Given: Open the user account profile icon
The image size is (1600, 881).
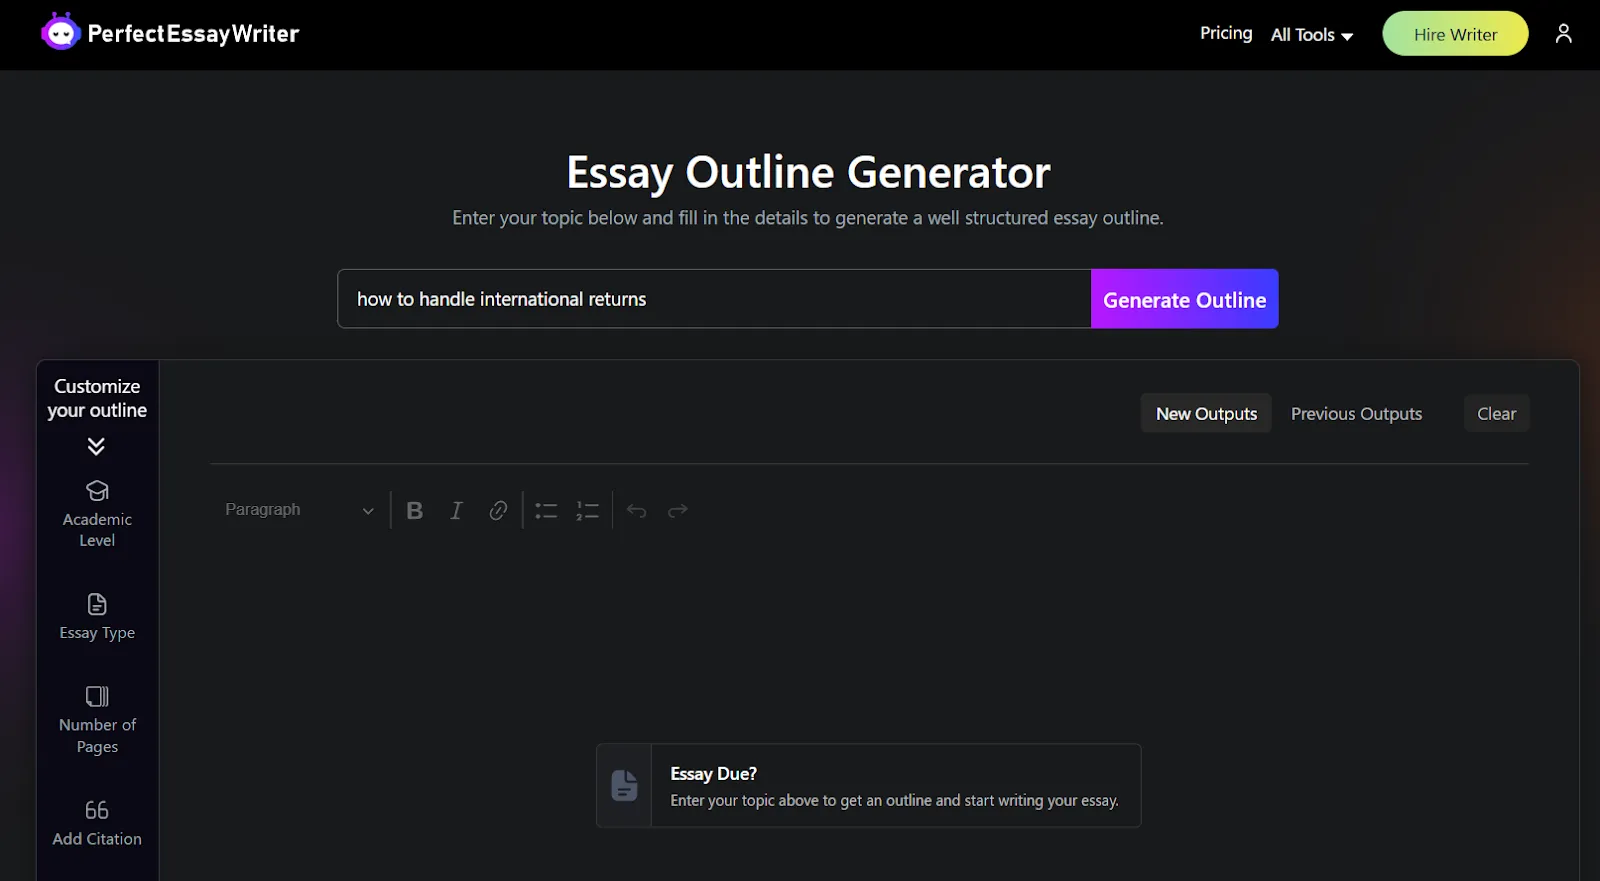Looking at the screenshot, I should (1564, 34).
